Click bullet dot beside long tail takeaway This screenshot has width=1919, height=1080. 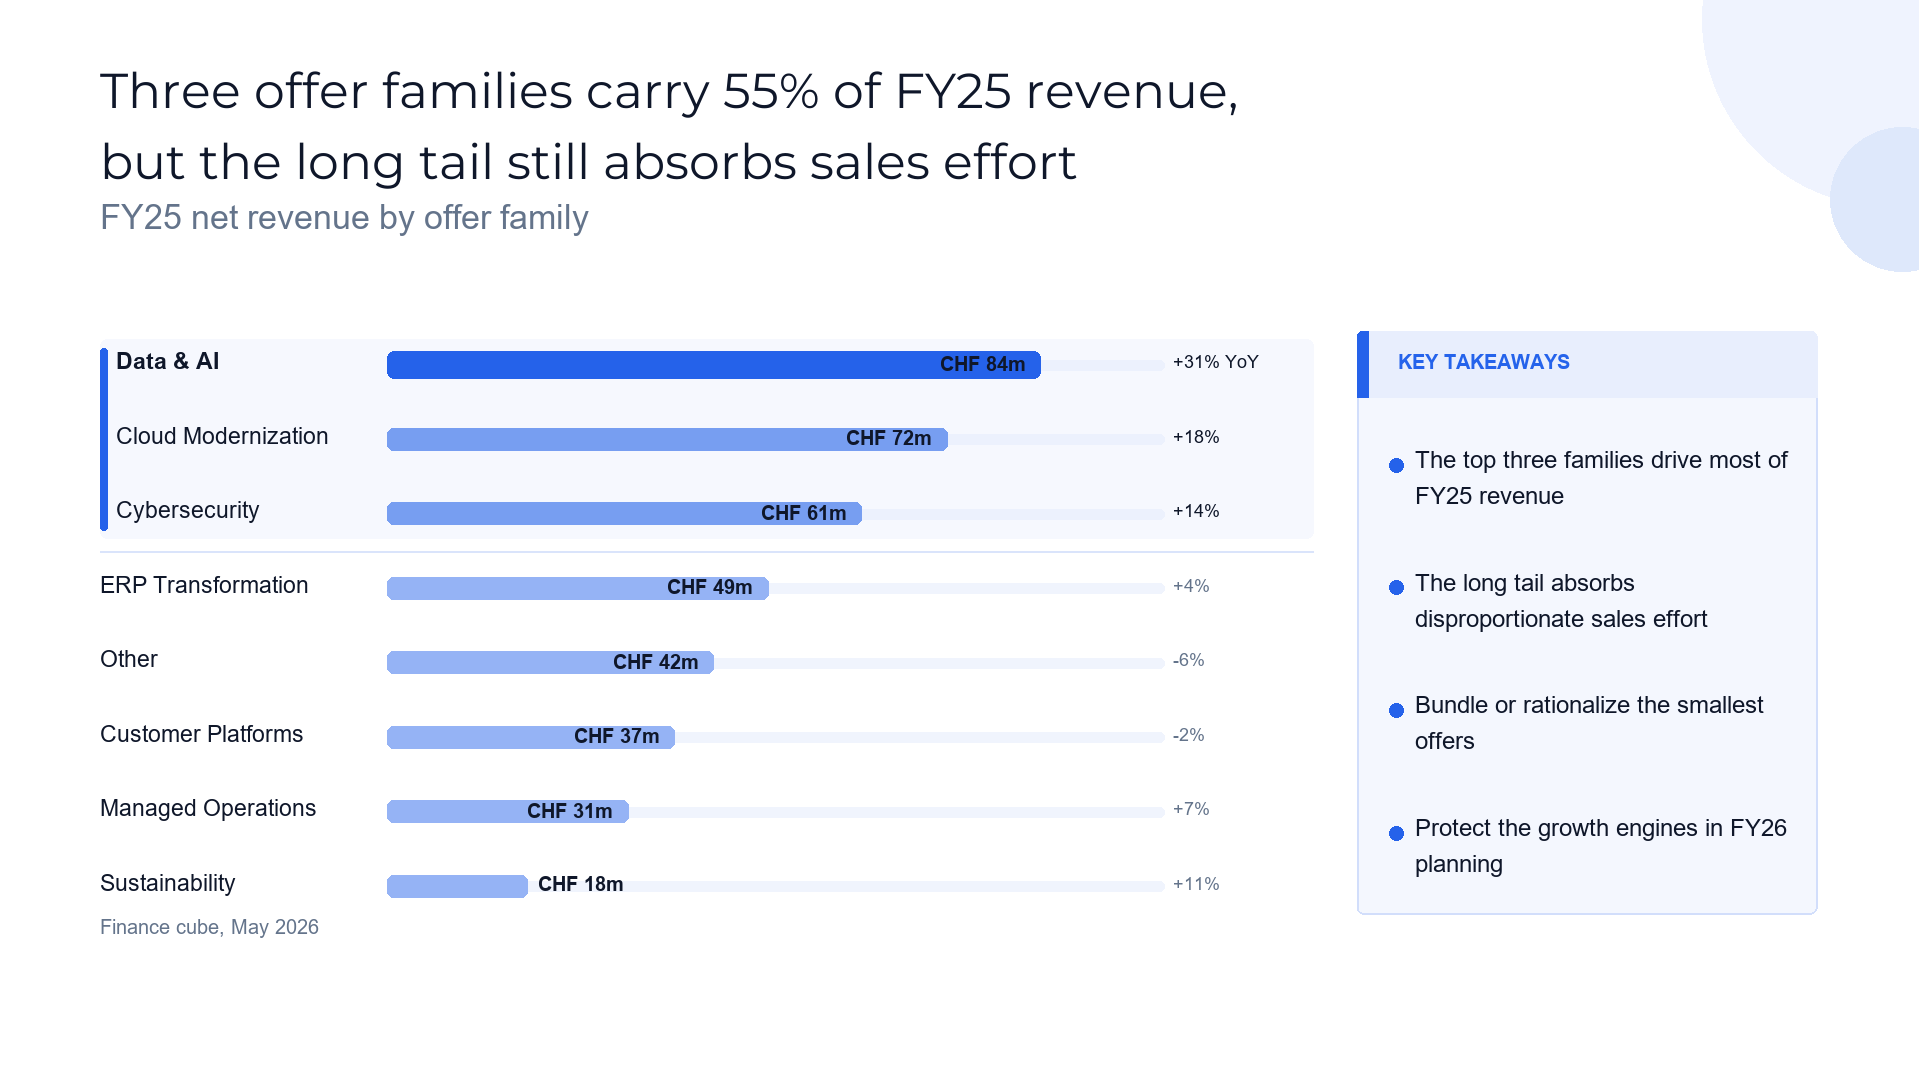pyautogui.click(x=1396, y=587)
